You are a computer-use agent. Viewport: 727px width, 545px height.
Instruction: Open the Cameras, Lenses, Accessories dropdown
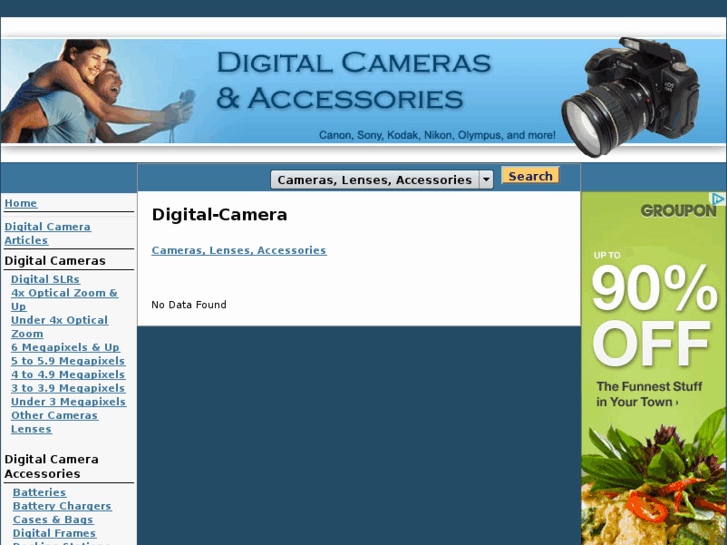tap(382, 180)
